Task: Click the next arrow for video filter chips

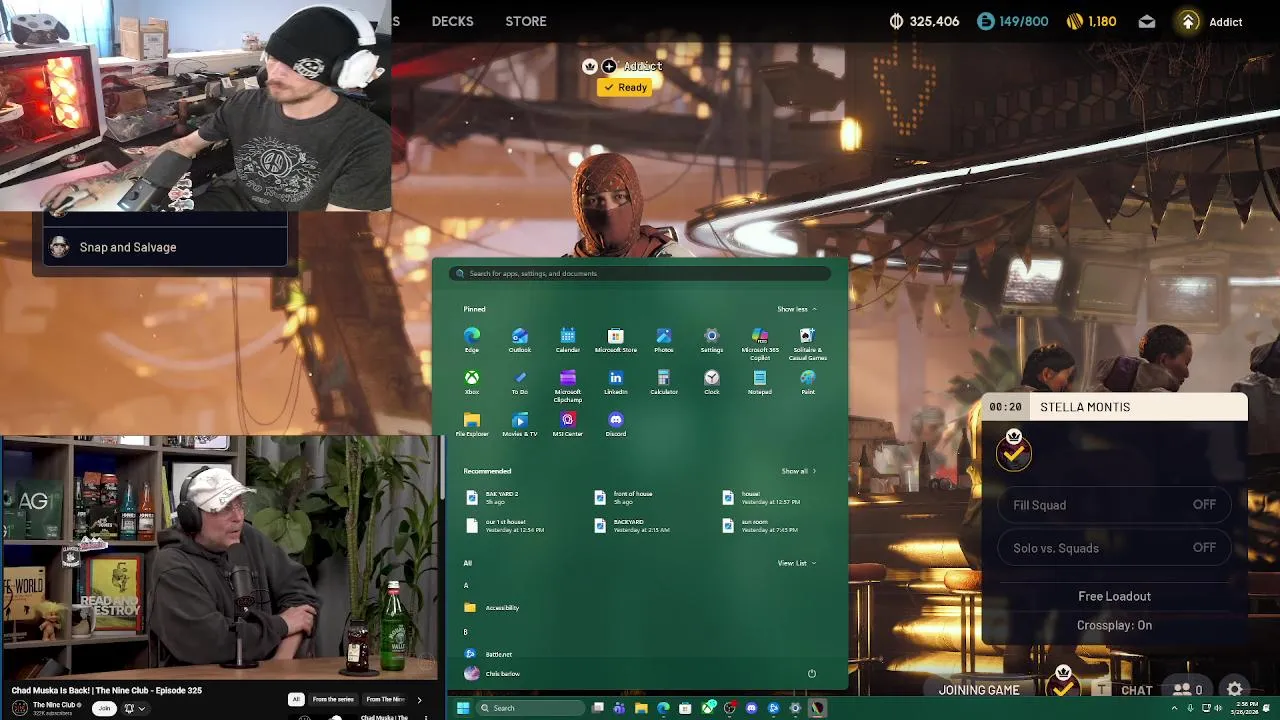Action: pos(419,700)
